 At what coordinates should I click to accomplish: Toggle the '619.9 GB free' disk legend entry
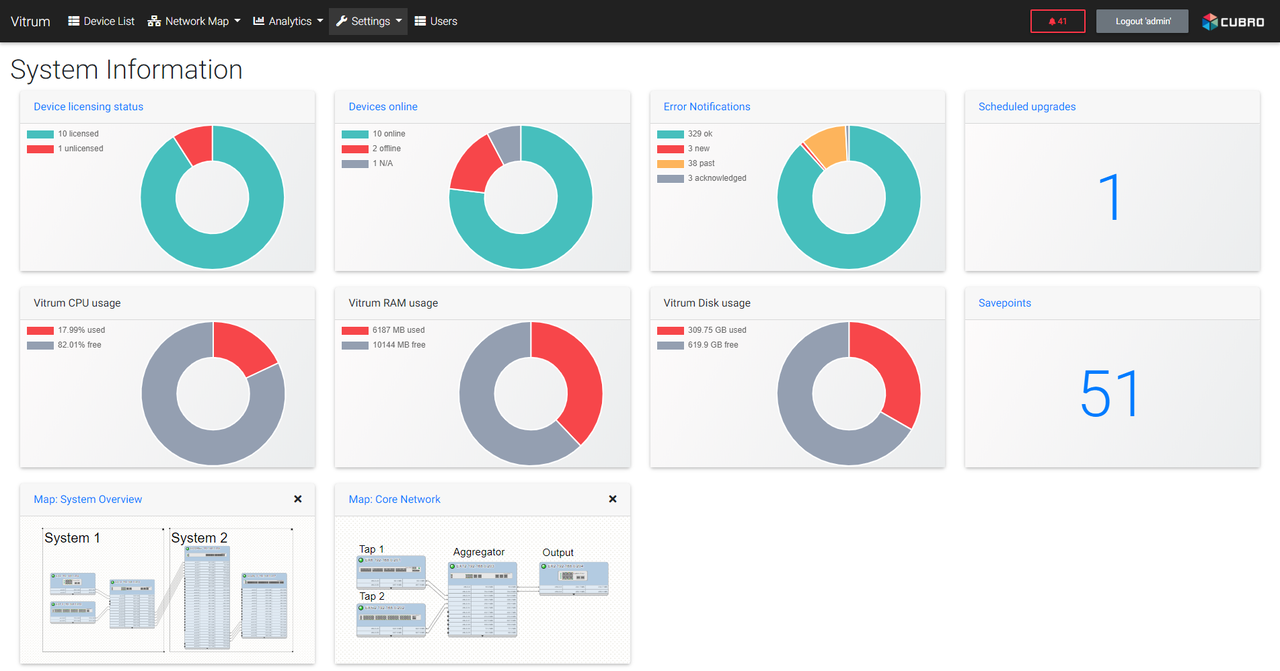(x=698, y=345)
